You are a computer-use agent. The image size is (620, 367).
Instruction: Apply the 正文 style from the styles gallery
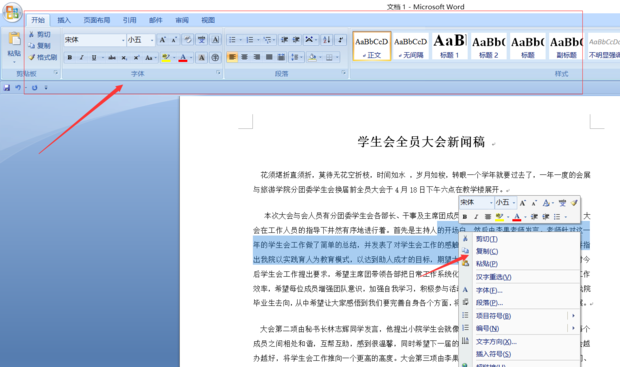click(372, 46)
